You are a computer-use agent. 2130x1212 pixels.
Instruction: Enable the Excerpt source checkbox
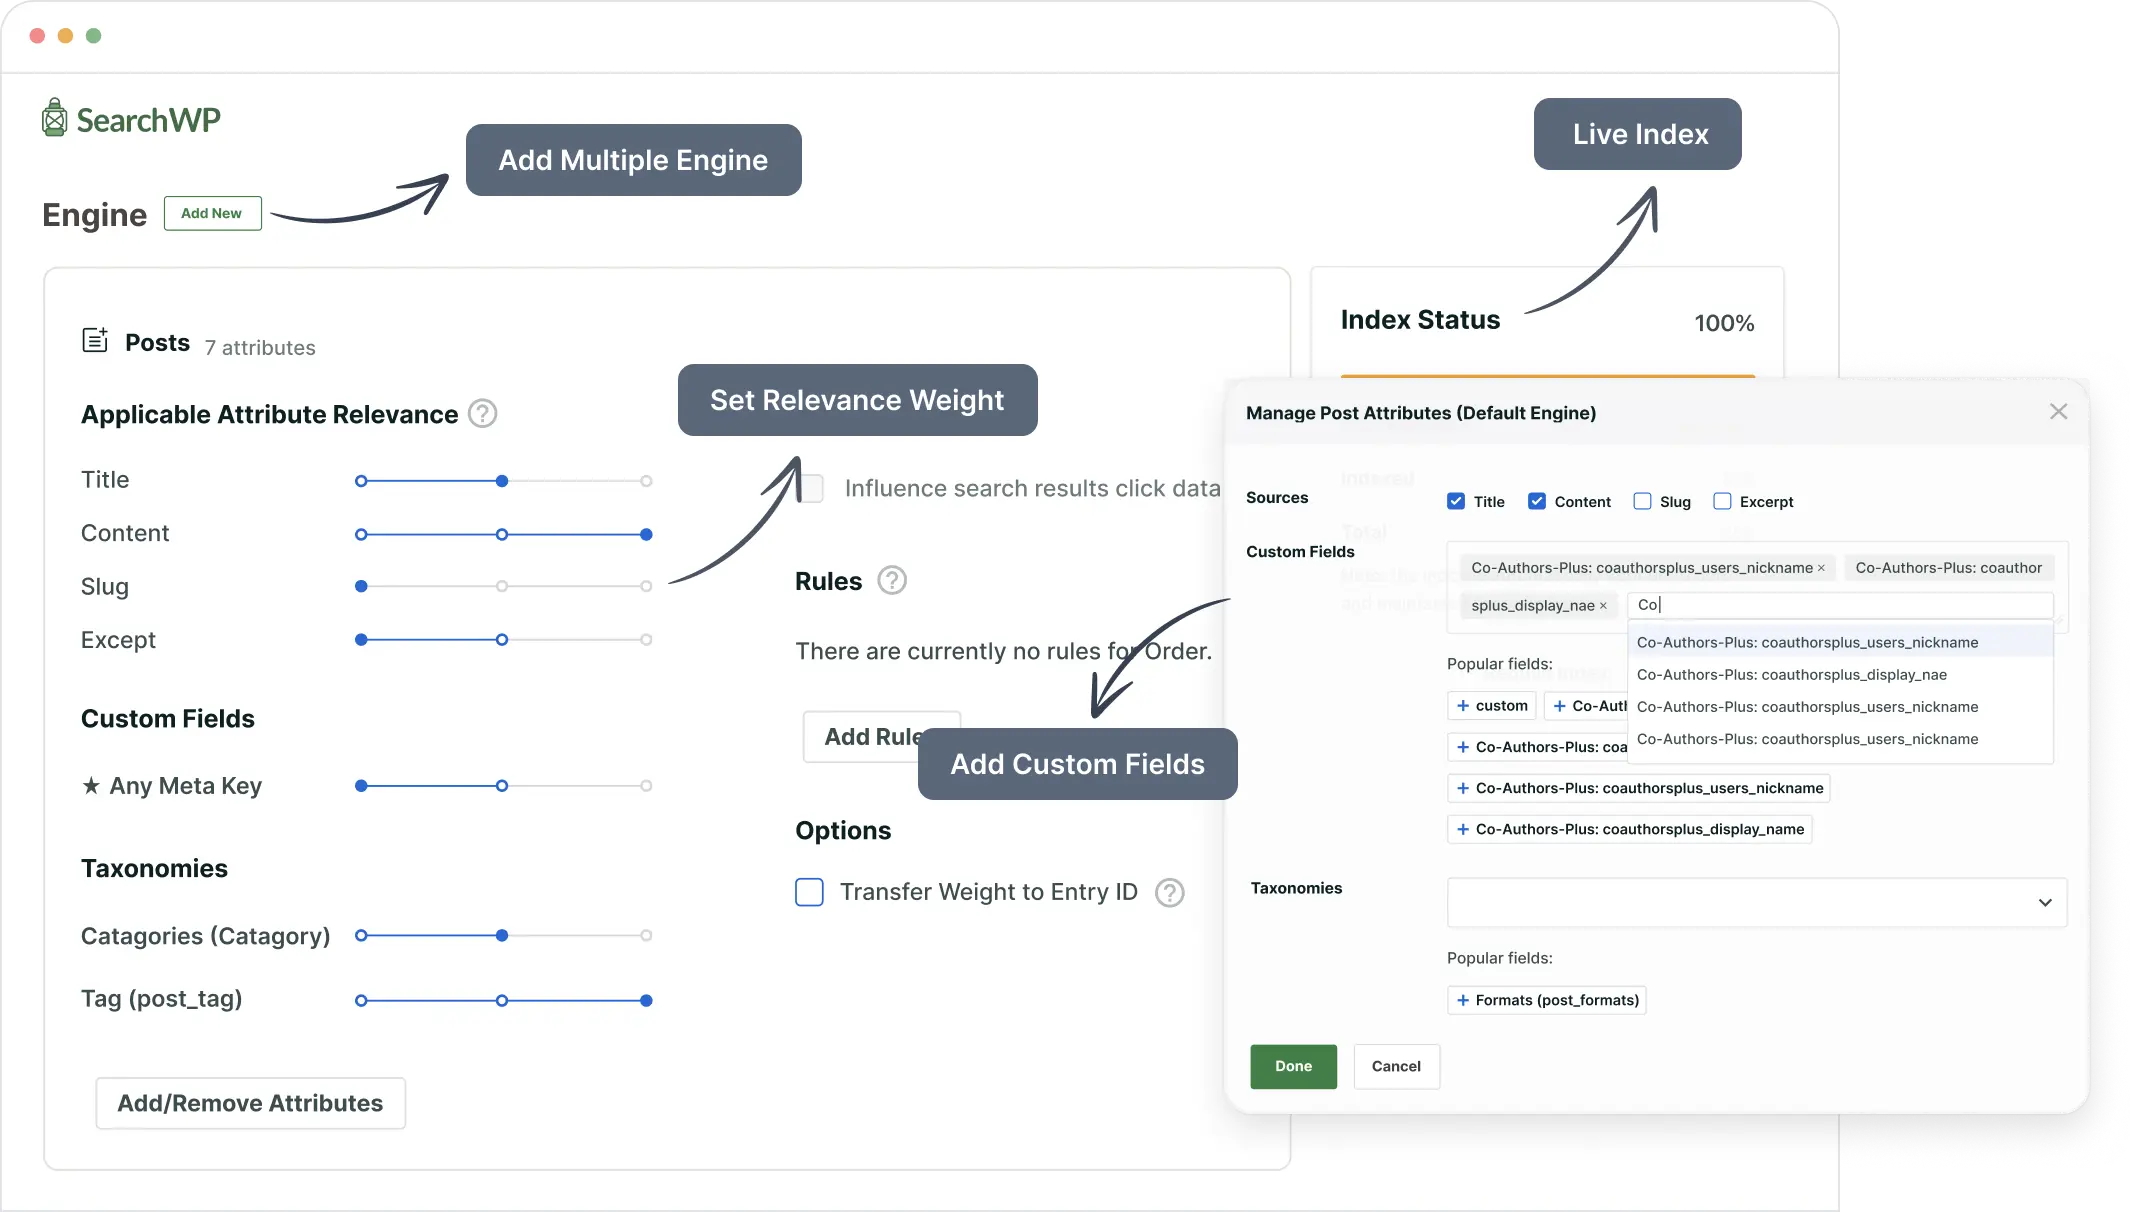1722,501
